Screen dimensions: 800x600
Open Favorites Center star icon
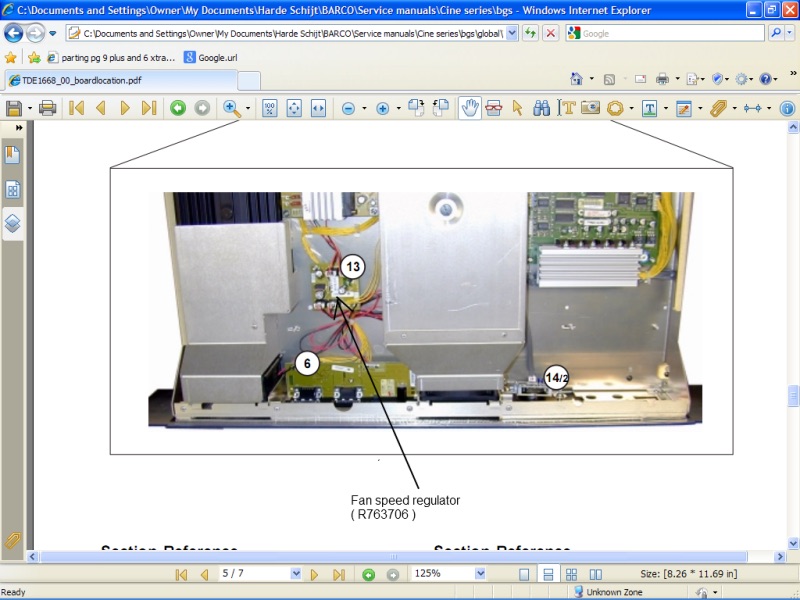click(x=10, y=58)
